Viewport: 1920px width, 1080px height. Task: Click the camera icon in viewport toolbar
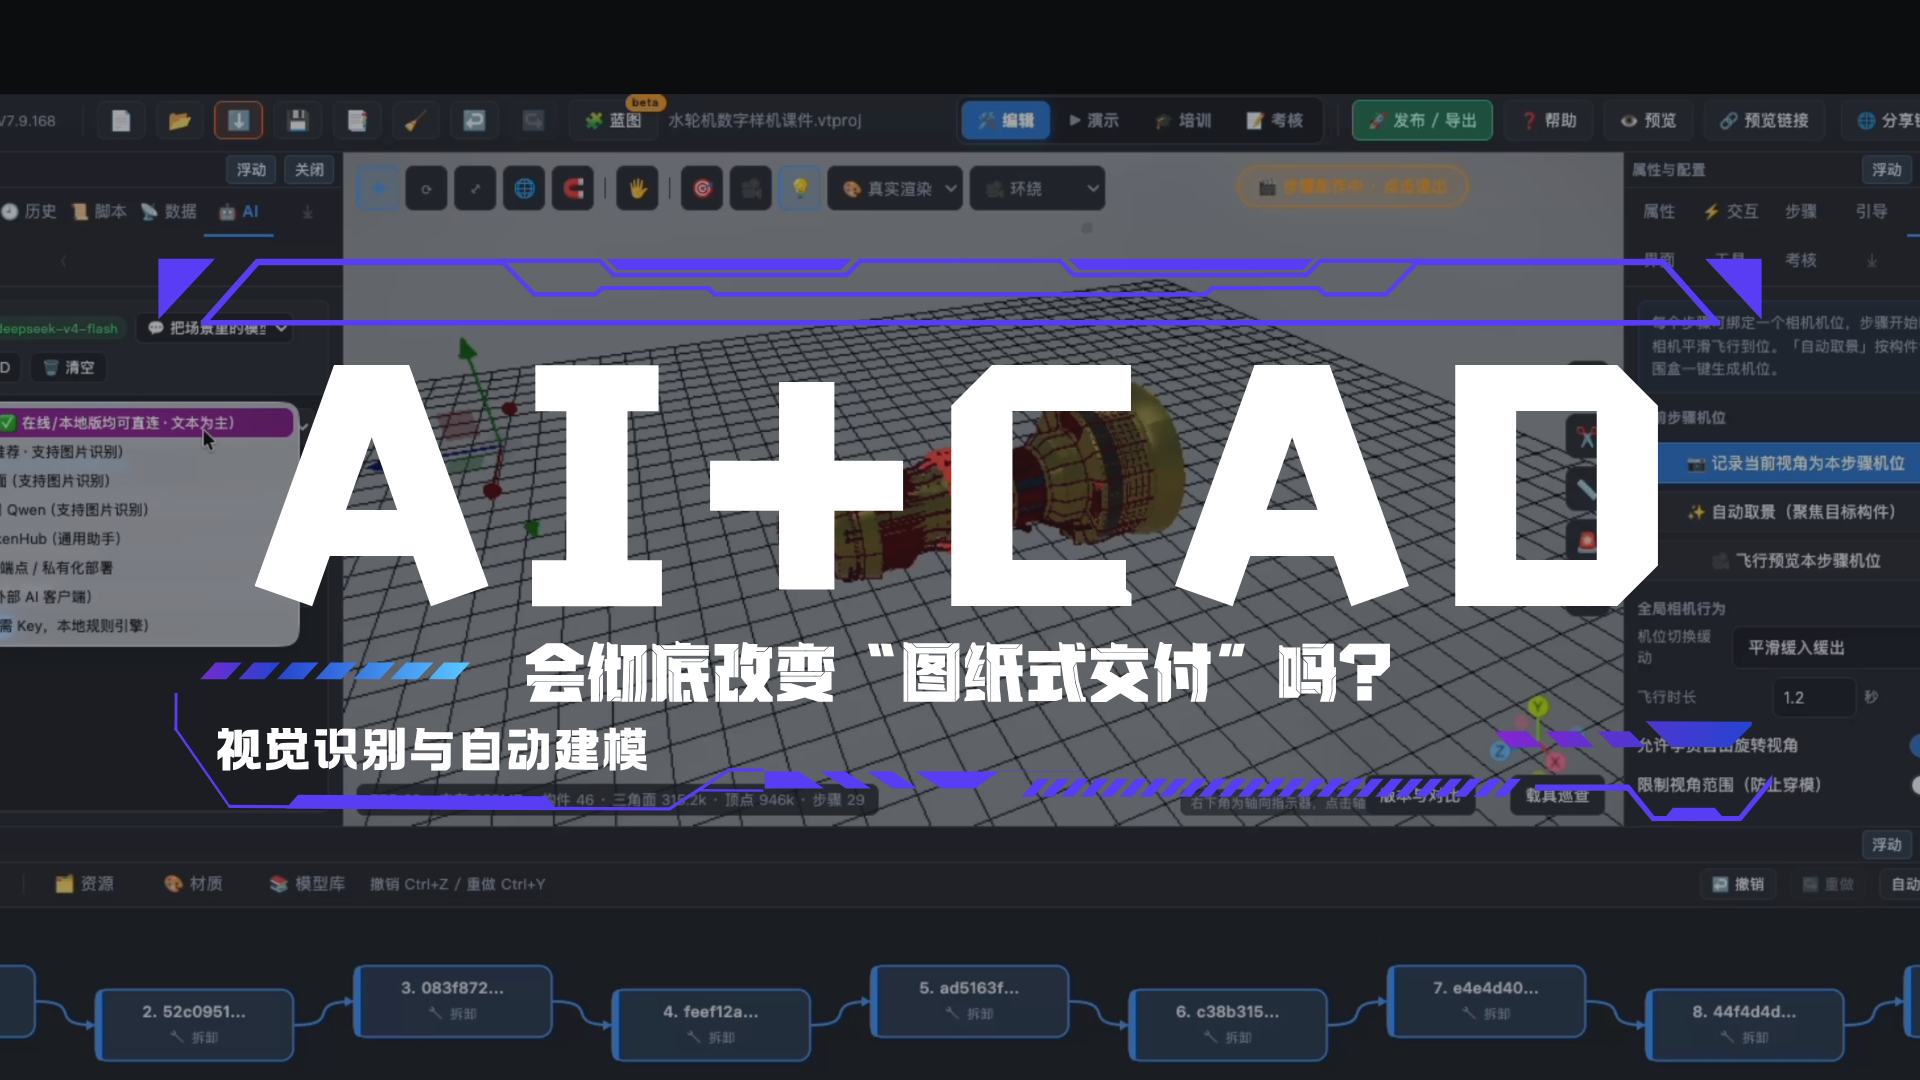(751, 189)
